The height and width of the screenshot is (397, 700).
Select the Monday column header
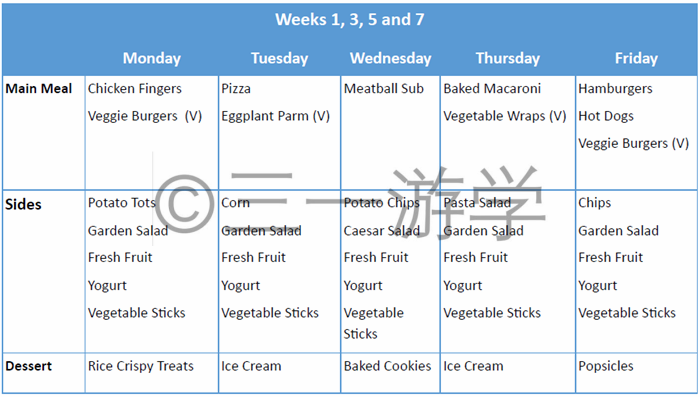152,58
